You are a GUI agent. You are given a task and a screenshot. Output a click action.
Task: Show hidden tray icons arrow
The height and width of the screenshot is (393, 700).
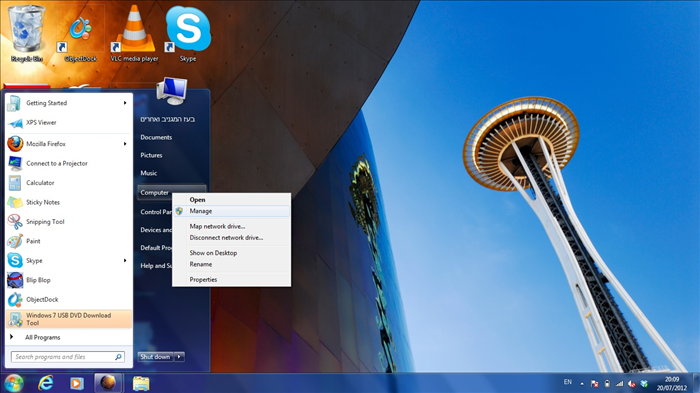(x=582, y=384)
